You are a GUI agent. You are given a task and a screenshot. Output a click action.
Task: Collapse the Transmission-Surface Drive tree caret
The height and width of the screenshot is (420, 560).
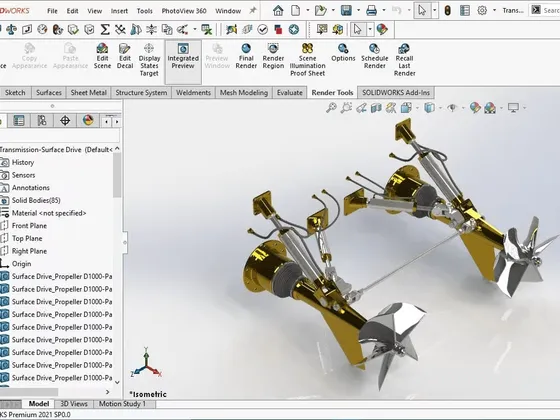coord(117,149)
